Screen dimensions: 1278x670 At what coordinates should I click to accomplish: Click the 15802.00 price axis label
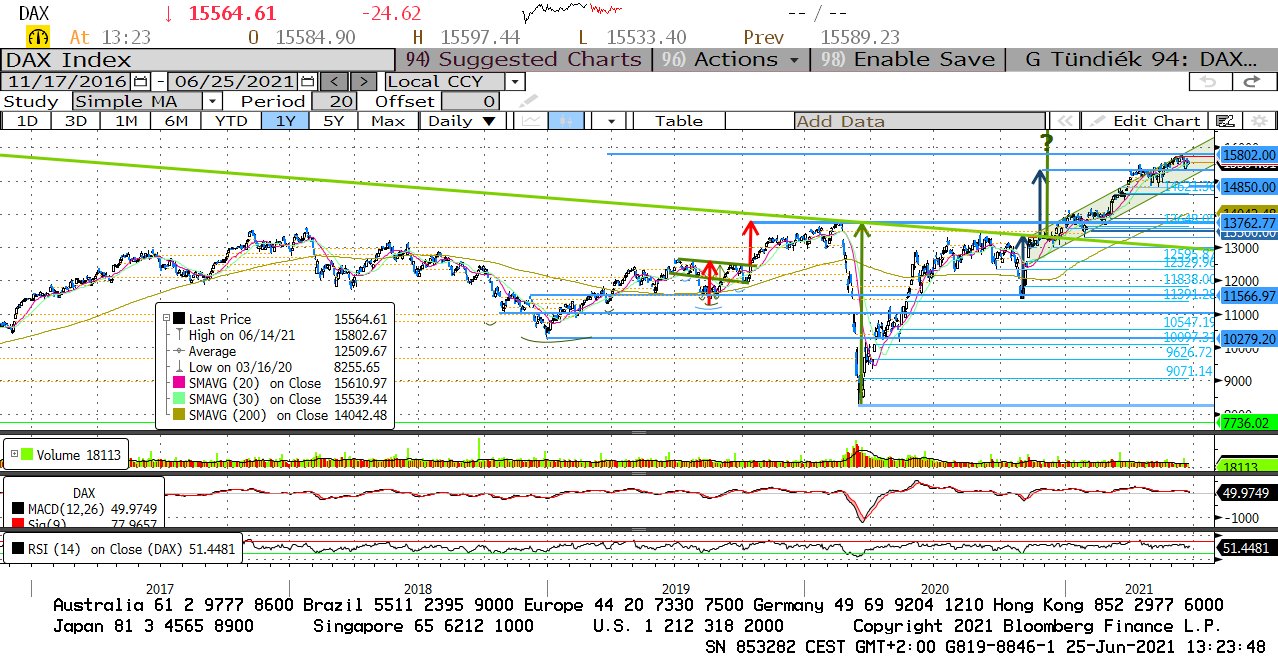(x=1247, y=155)
